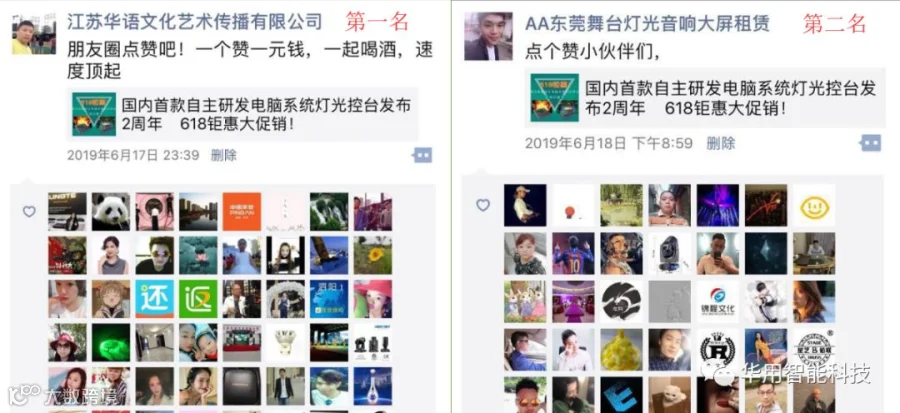Viewport: 900px width, 413px height.
Task: Open comment menu on left post
Action: pos(422,155)
